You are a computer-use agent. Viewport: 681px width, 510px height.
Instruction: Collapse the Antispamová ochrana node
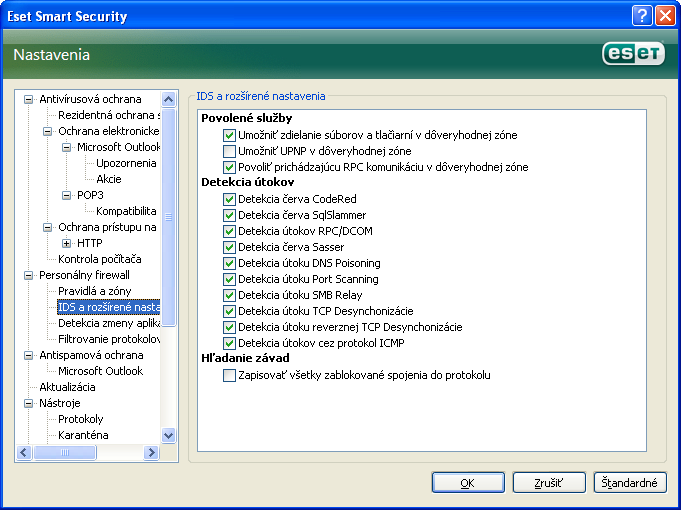(29, 355)
